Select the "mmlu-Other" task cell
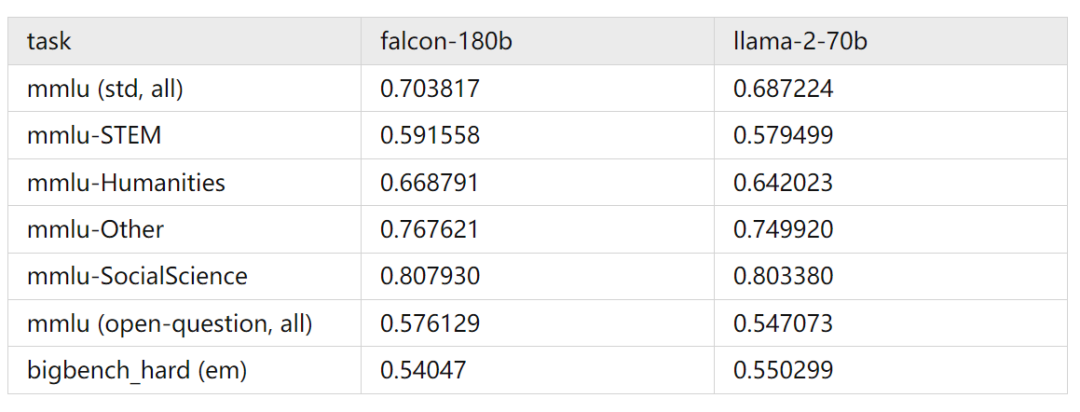The width and height of the screenshot is (1080, 412). [95, 230]
